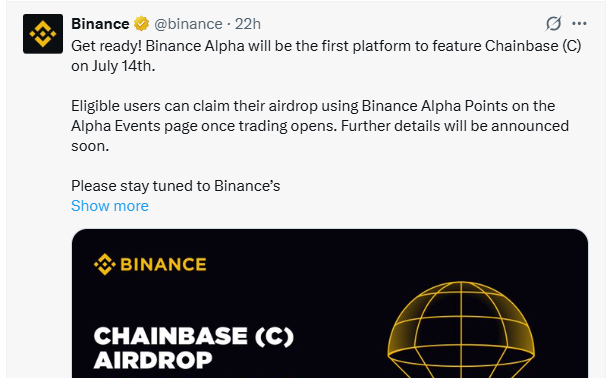The width and height of the screenshot is (614, 378).
Task: Open the Chainbase airdrop image card
Action: pos(330,304)
